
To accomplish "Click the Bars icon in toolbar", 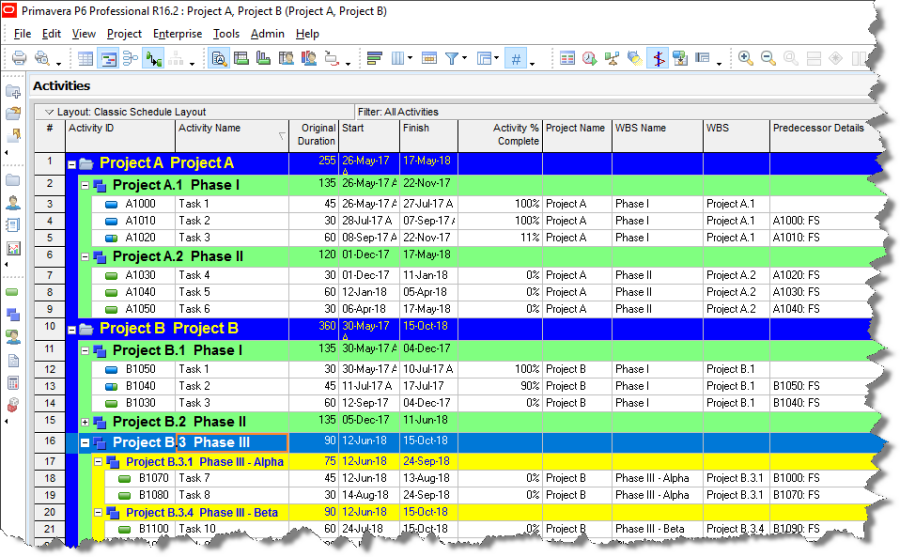I will tap(375, 58).
